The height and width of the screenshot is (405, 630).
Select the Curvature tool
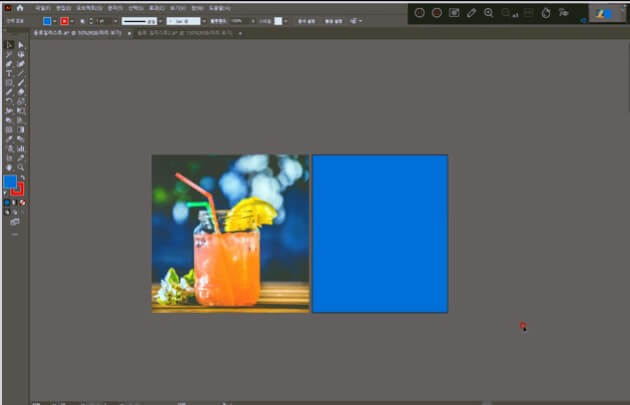pos(21,64)
